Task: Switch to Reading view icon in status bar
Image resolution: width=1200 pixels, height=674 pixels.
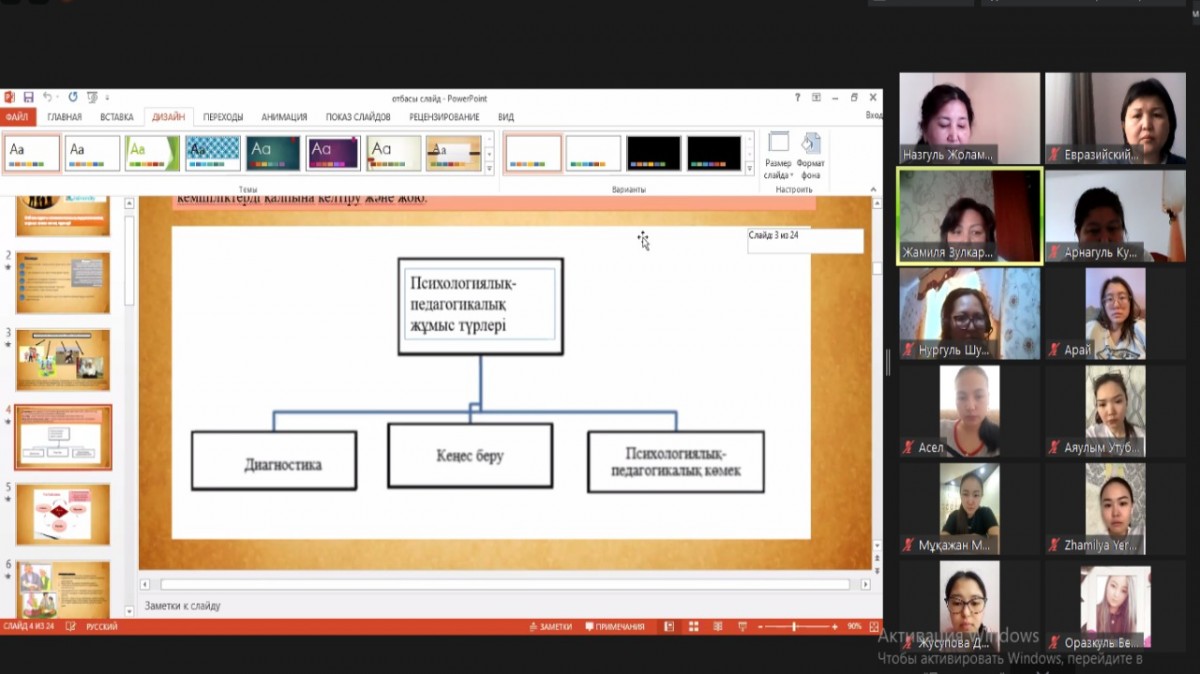Action: pos(716,627)
